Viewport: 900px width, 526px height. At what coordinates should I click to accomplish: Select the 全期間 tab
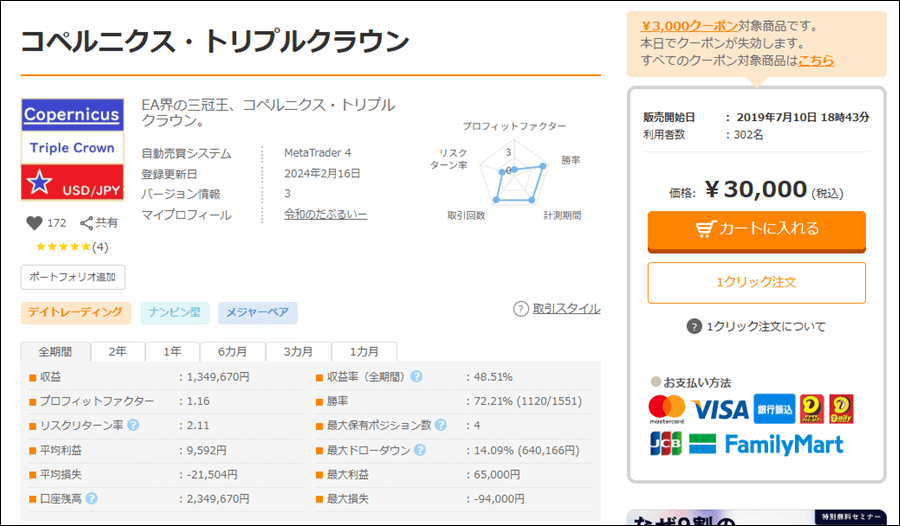pos(55,352)
